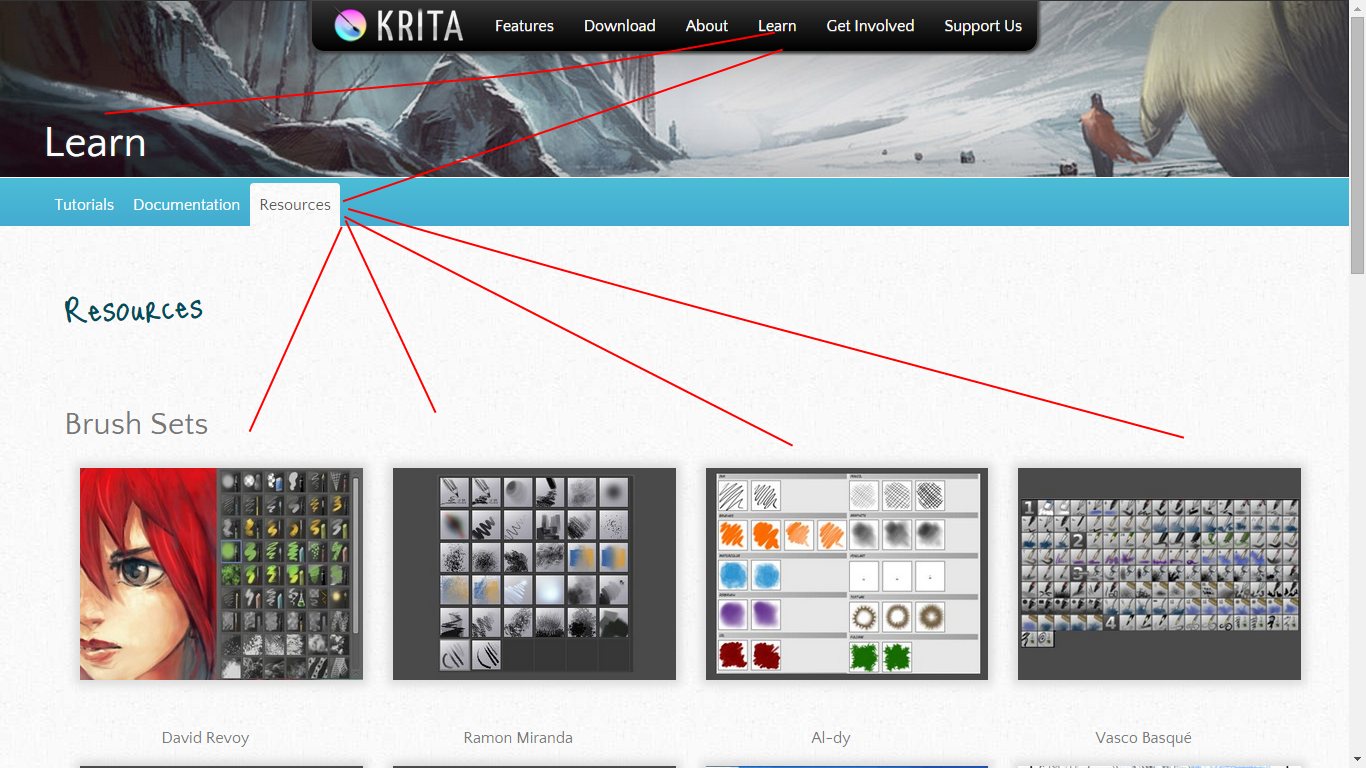Open the Get Involved page
1366x768 pixels.
pyautogui.click(x=870, y=26)
